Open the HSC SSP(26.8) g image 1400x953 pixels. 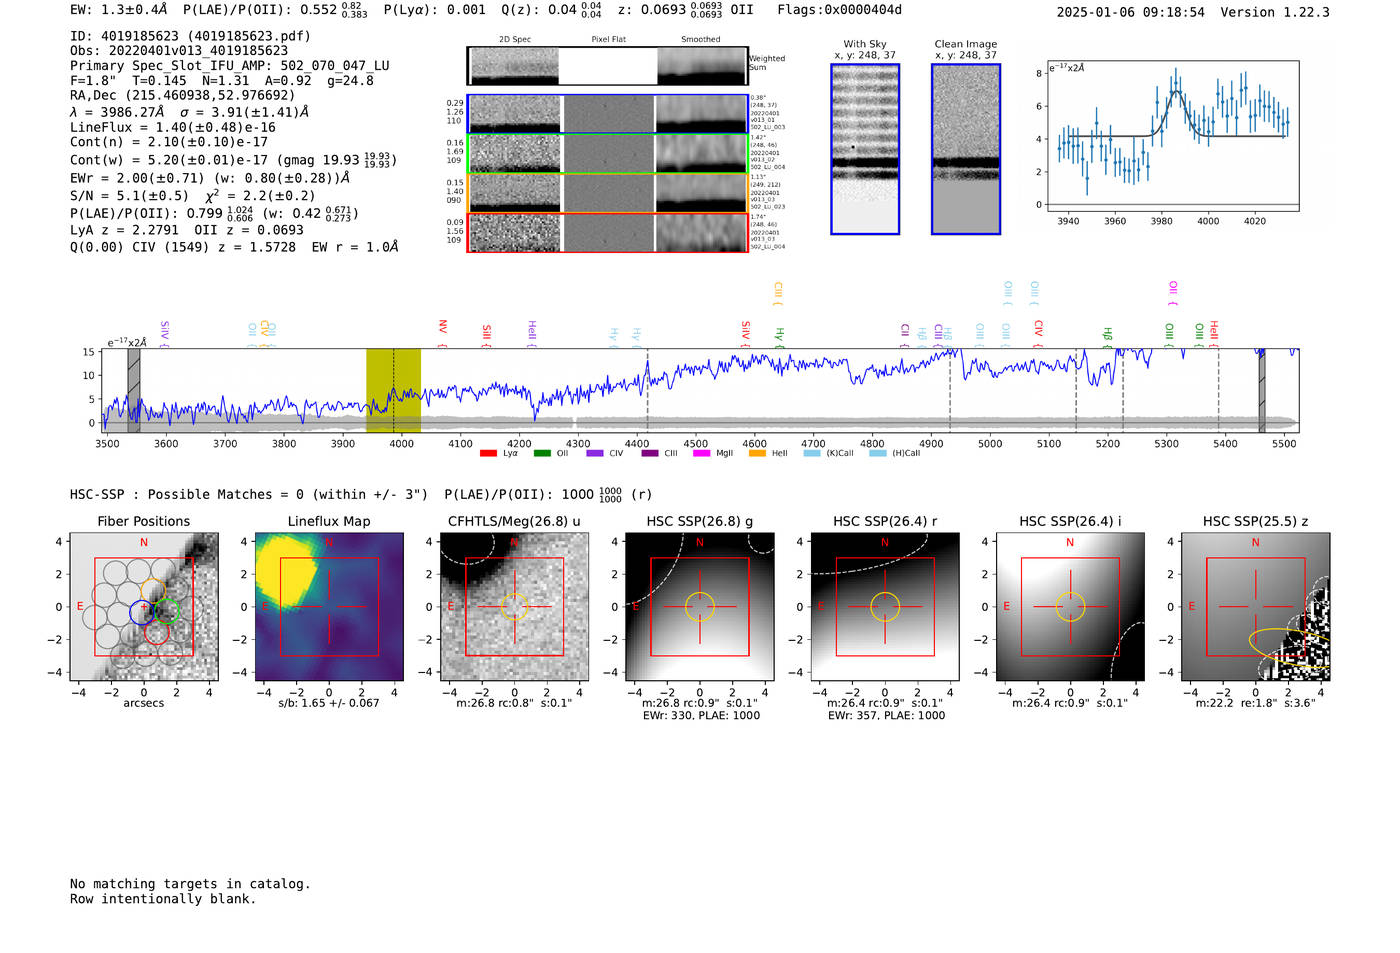pyautogui.click(x=700, y=607)
